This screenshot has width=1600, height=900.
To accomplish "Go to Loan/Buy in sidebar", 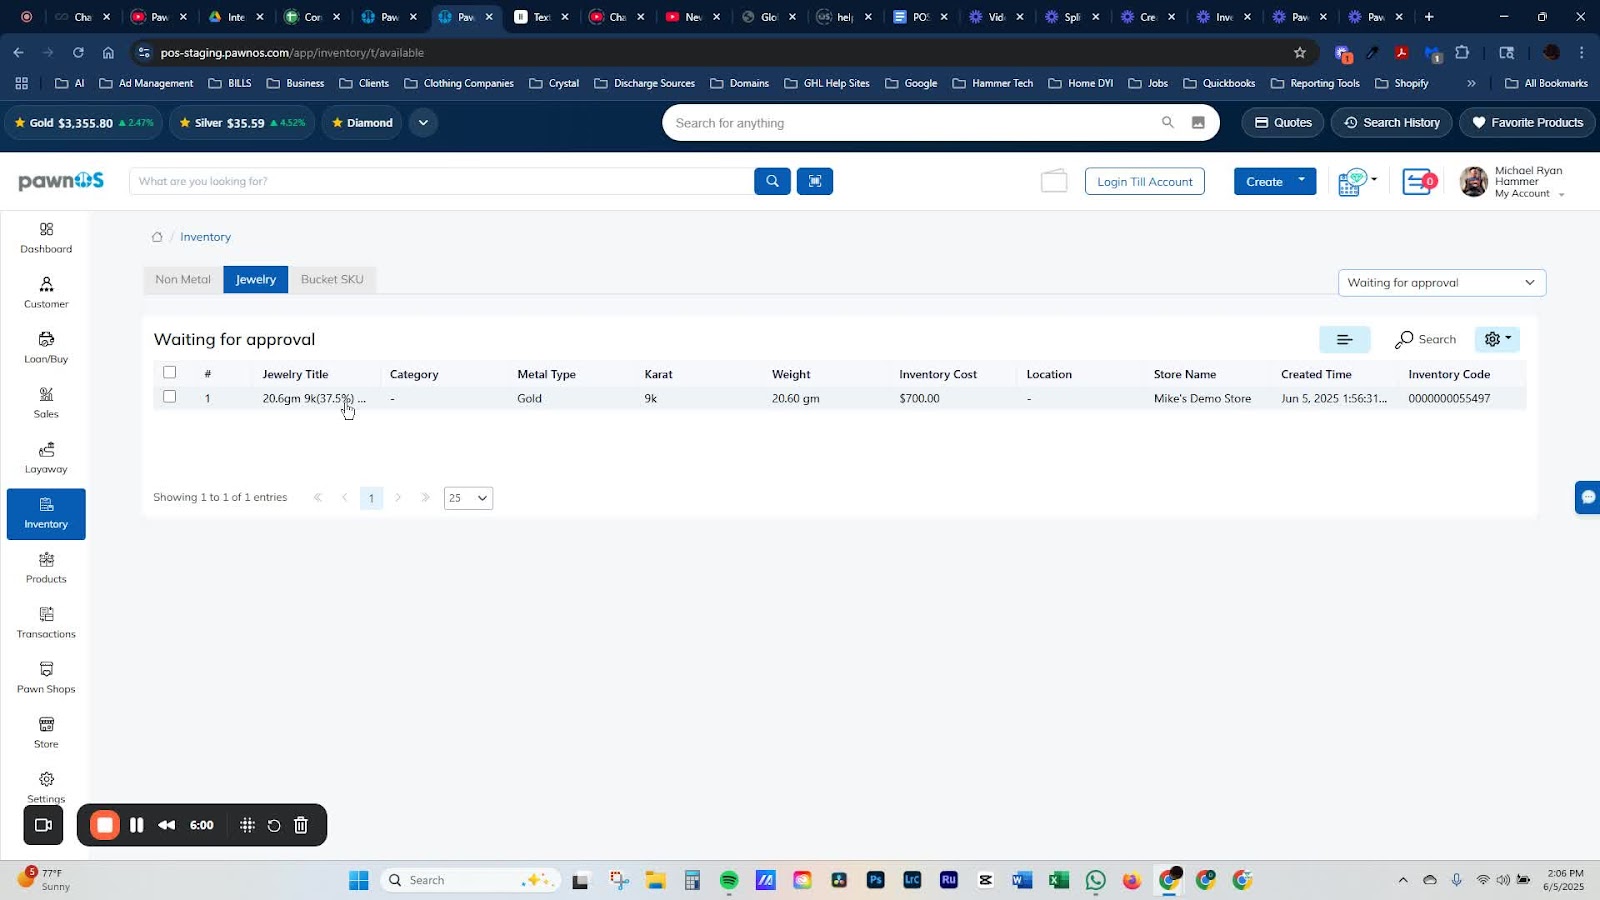I will [46, 348].
